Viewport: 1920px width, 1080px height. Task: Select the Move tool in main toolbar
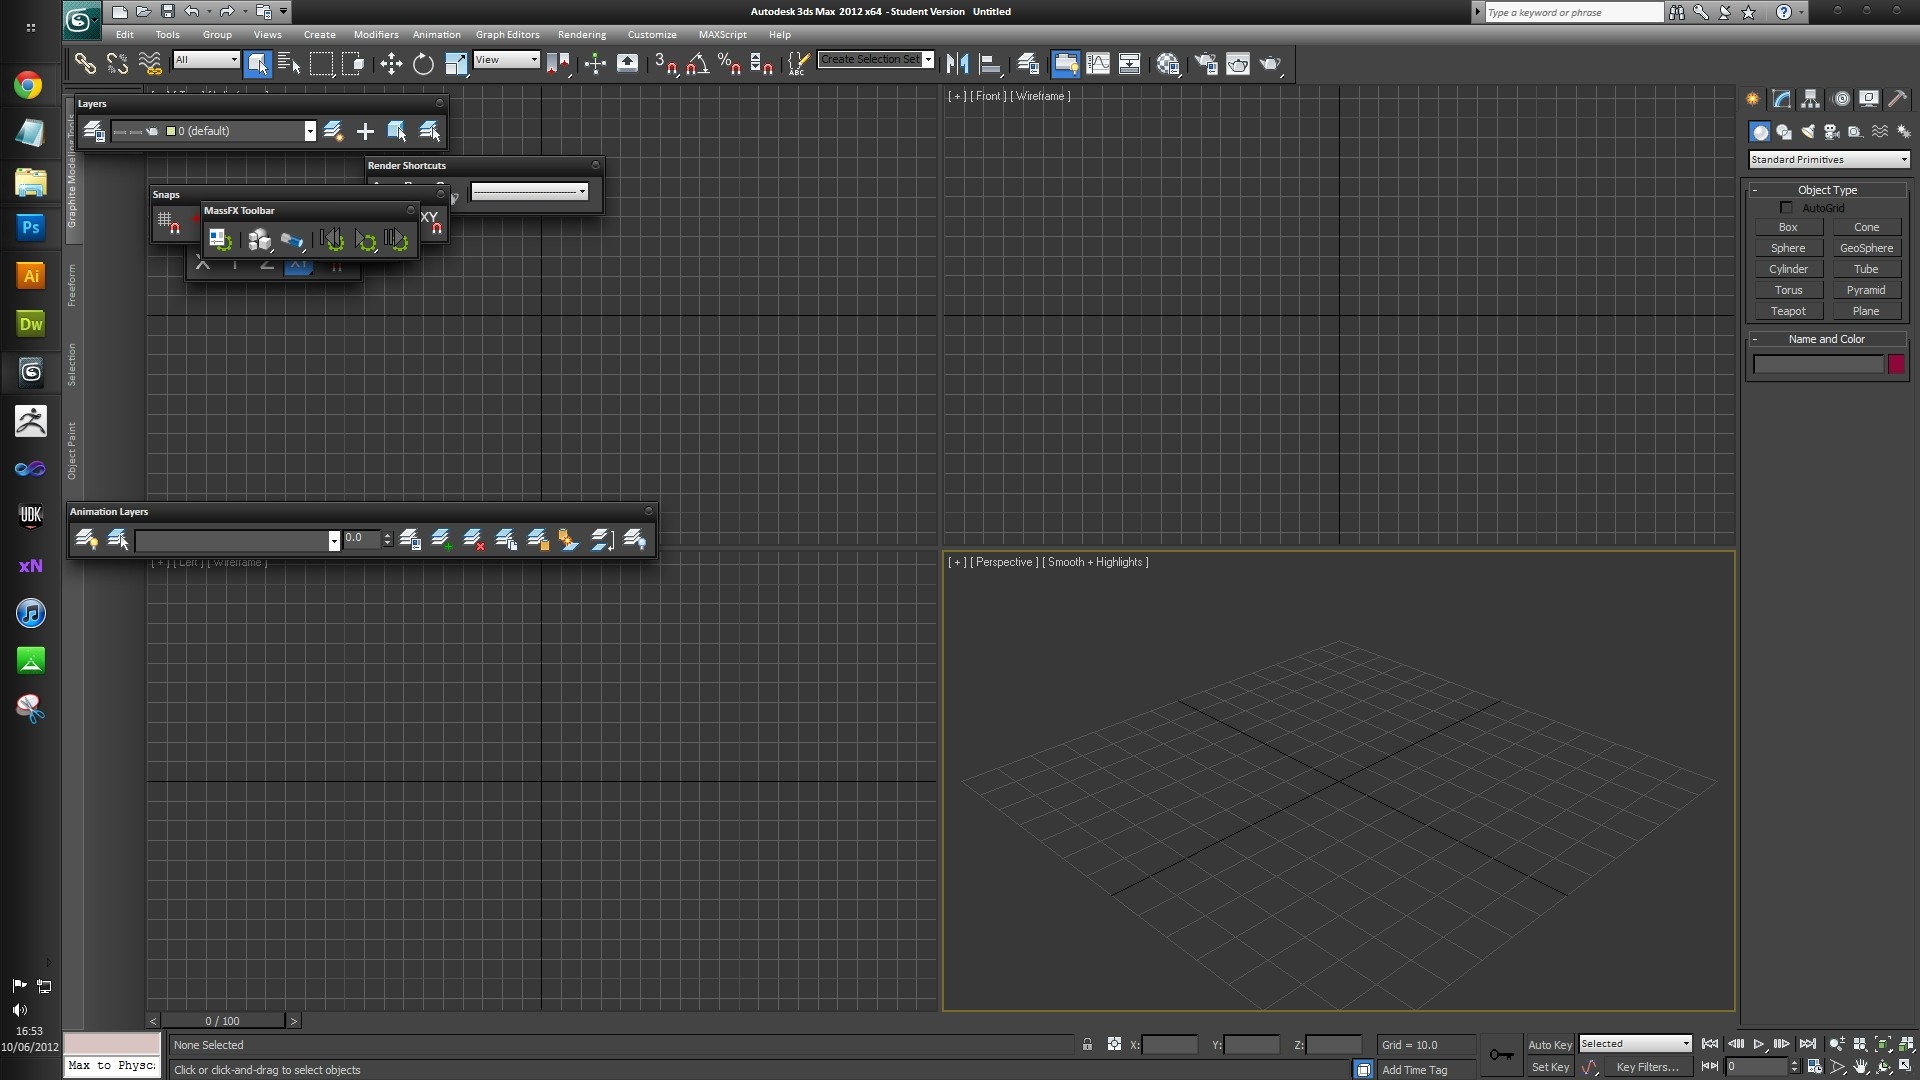tap(390, 65)
